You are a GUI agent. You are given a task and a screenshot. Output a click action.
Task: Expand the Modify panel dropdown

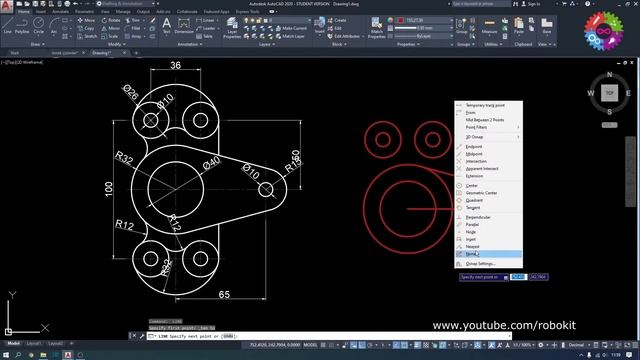(x=116, y=44)
